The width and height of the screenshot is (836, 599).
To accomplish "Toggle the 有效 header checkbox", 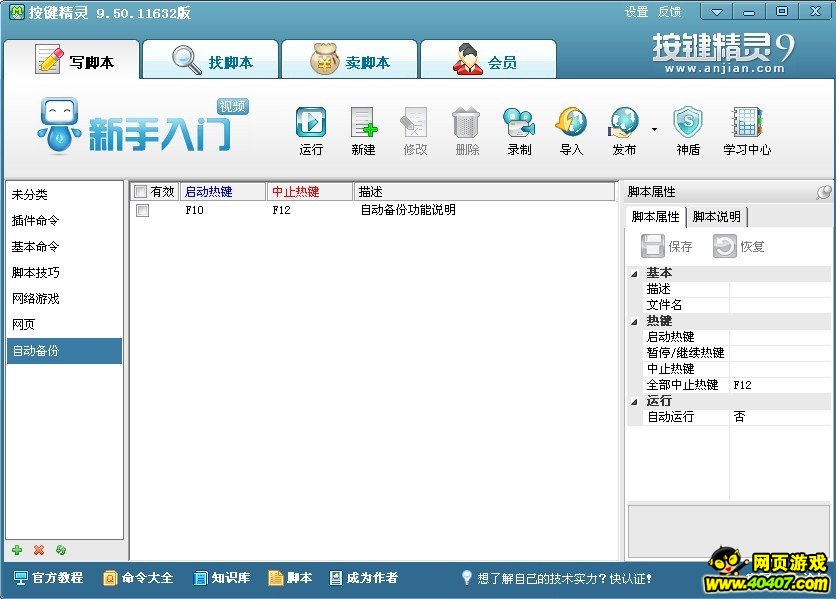I will [141, 191].
